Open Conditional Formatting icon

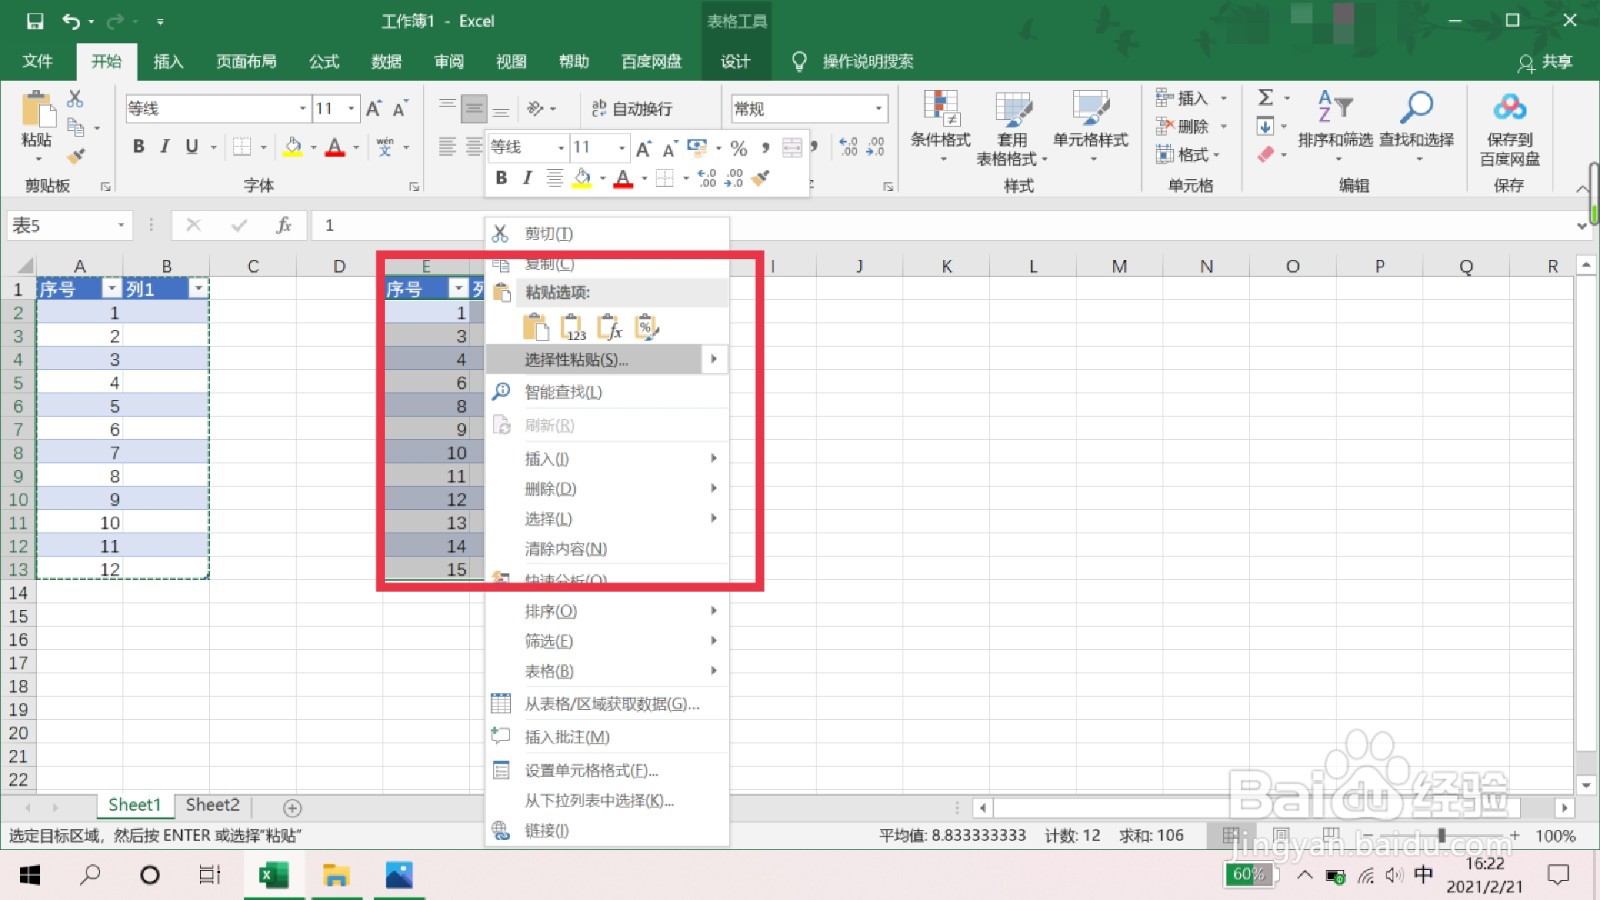point(940,109)
